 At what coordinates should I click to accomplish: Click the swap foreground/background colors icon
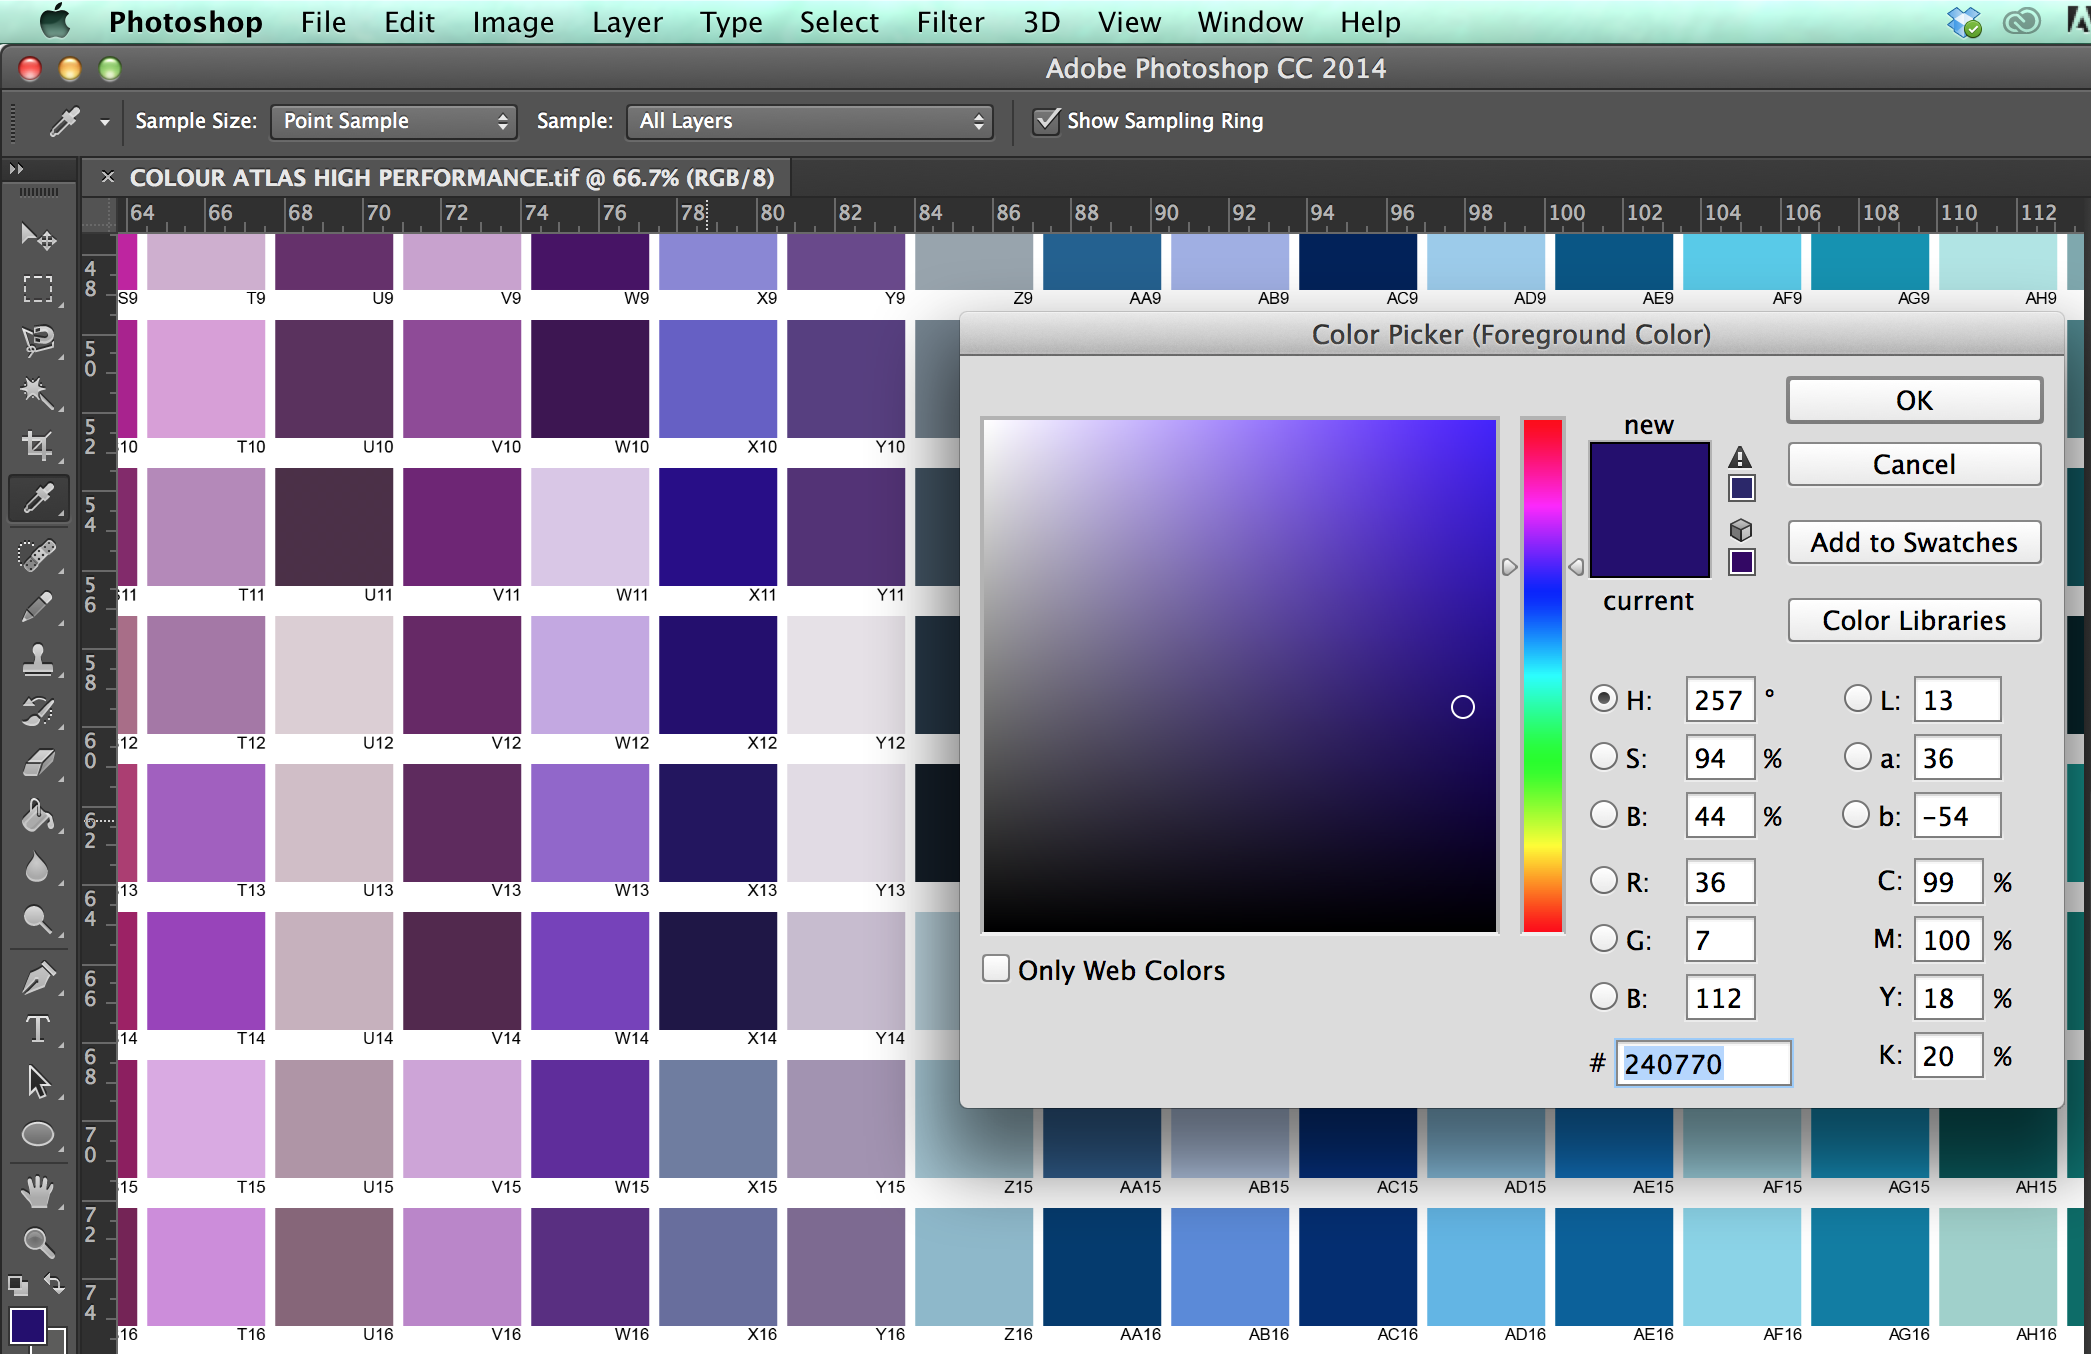54,1284
